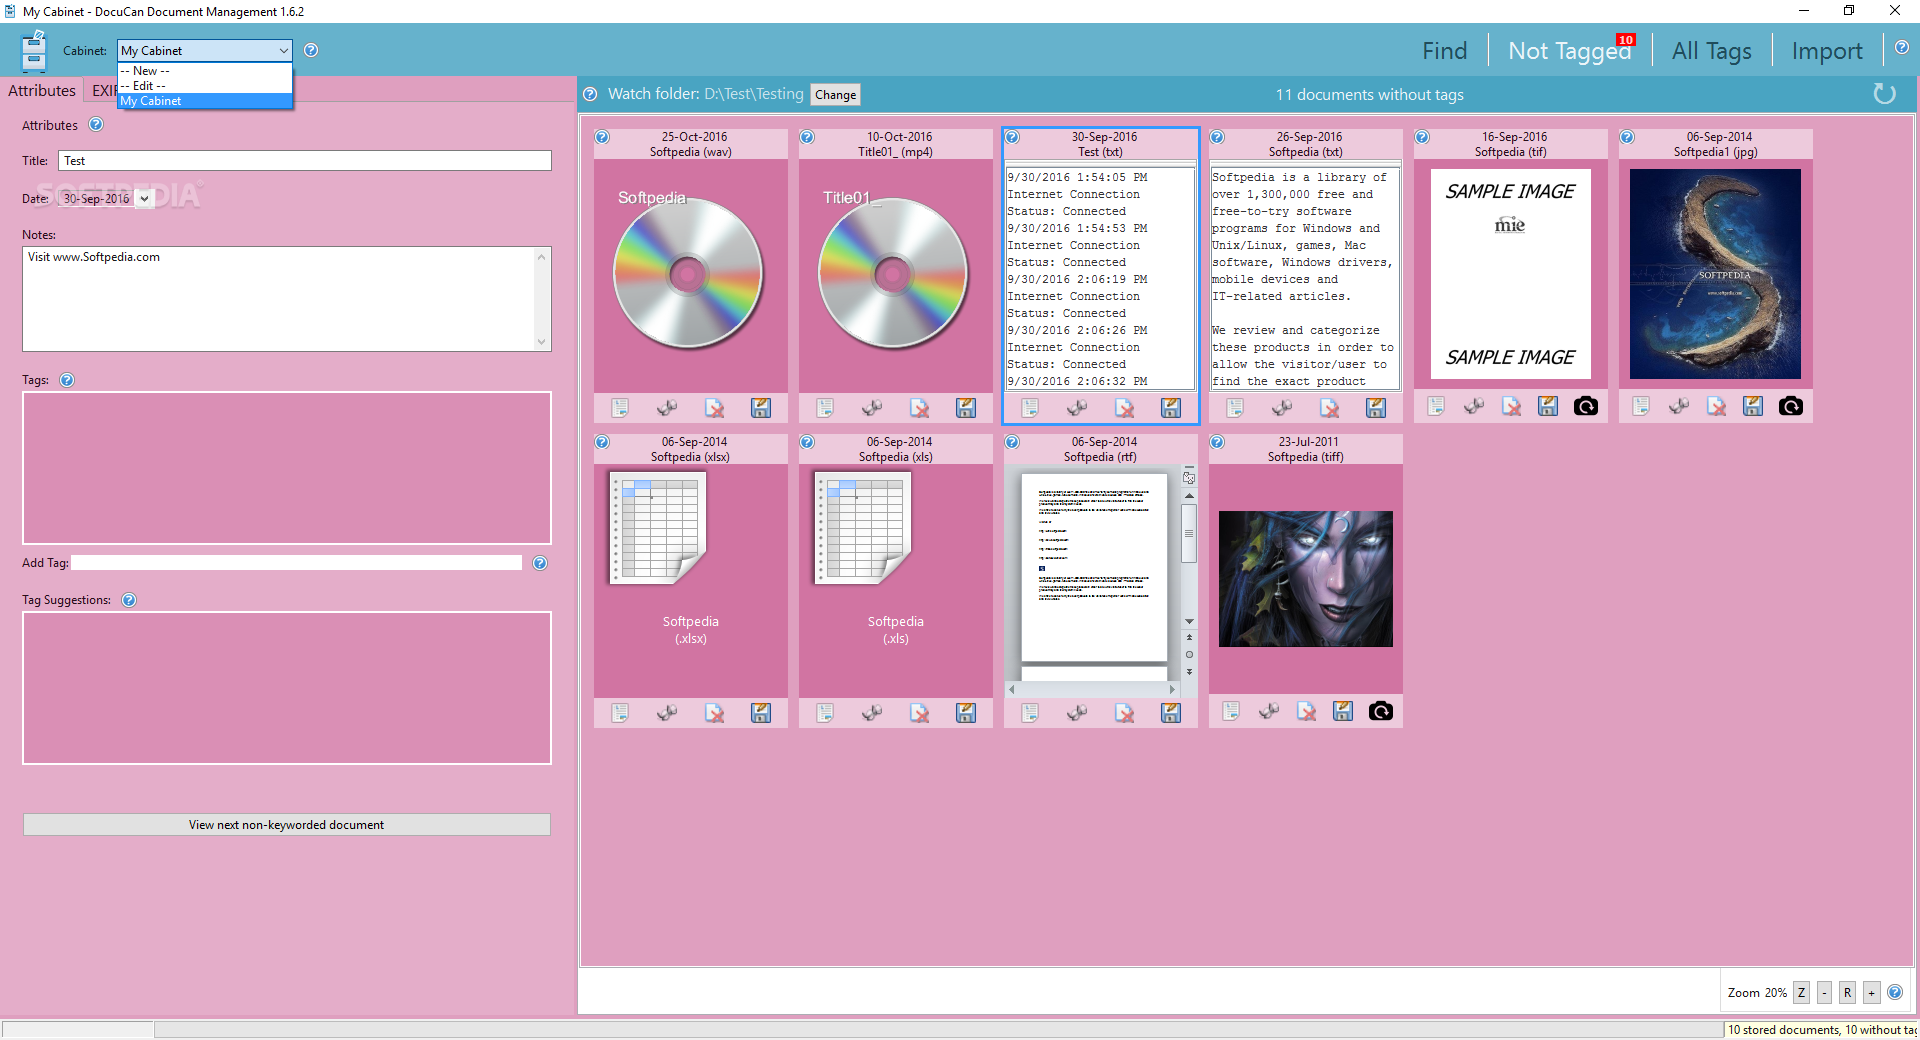Select the Softpedia (tiff) image thumbnail

[x=1305, y=579]
